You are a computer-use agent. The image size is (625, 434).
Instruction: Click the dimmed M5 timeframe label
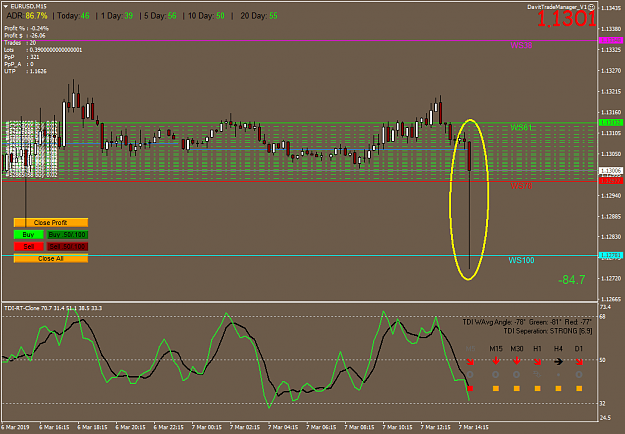(x=470, y=349)
